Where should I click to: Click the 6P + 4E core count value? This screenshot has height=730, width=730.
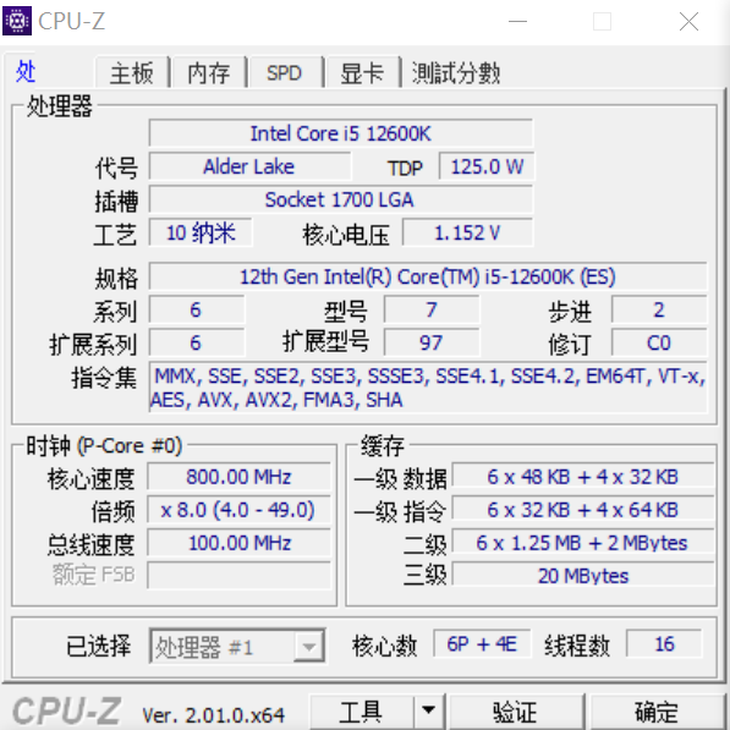pyautogui.click(x=482, y=644)
